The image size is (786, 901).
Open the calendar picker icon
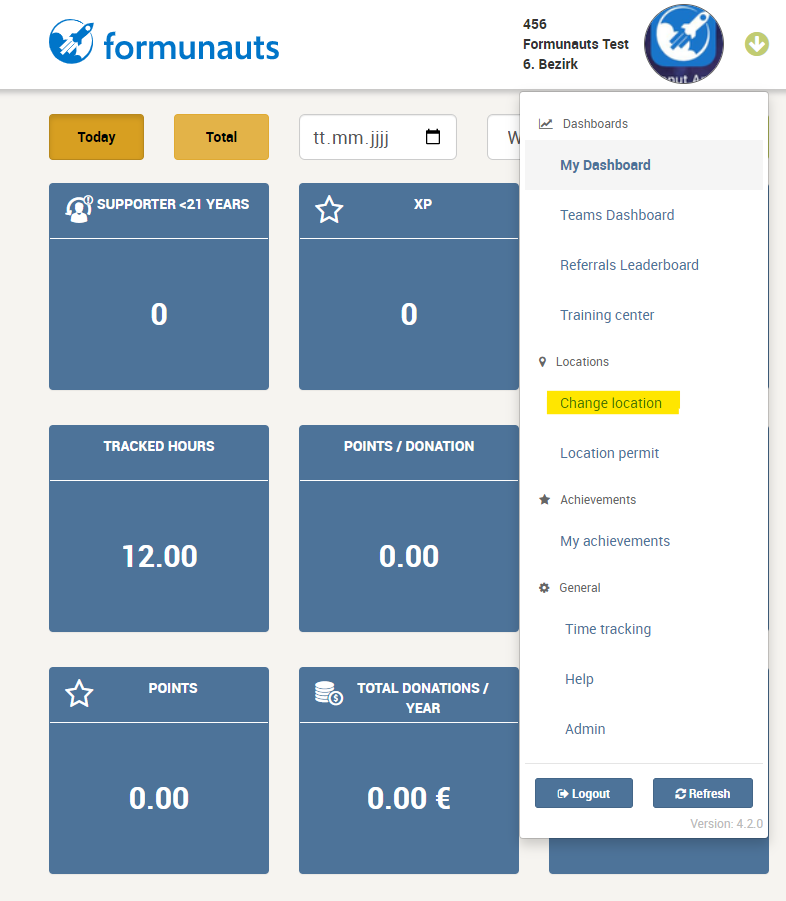coord(433,137)
